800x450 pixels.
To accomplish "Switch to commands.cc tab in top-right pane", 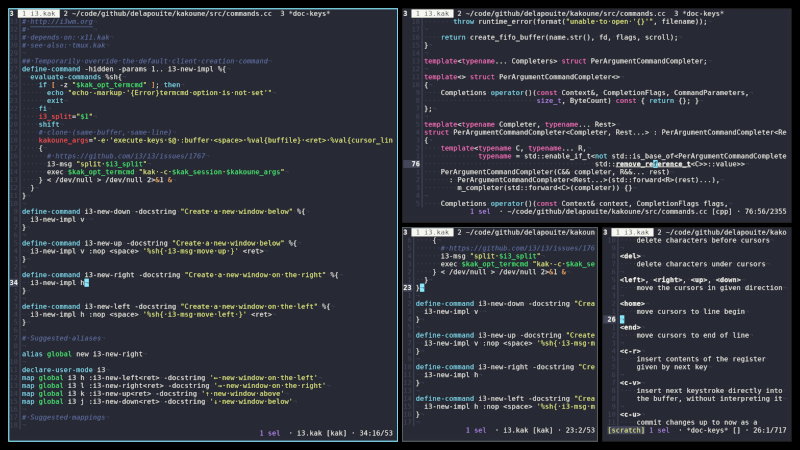I will [561, 14].
